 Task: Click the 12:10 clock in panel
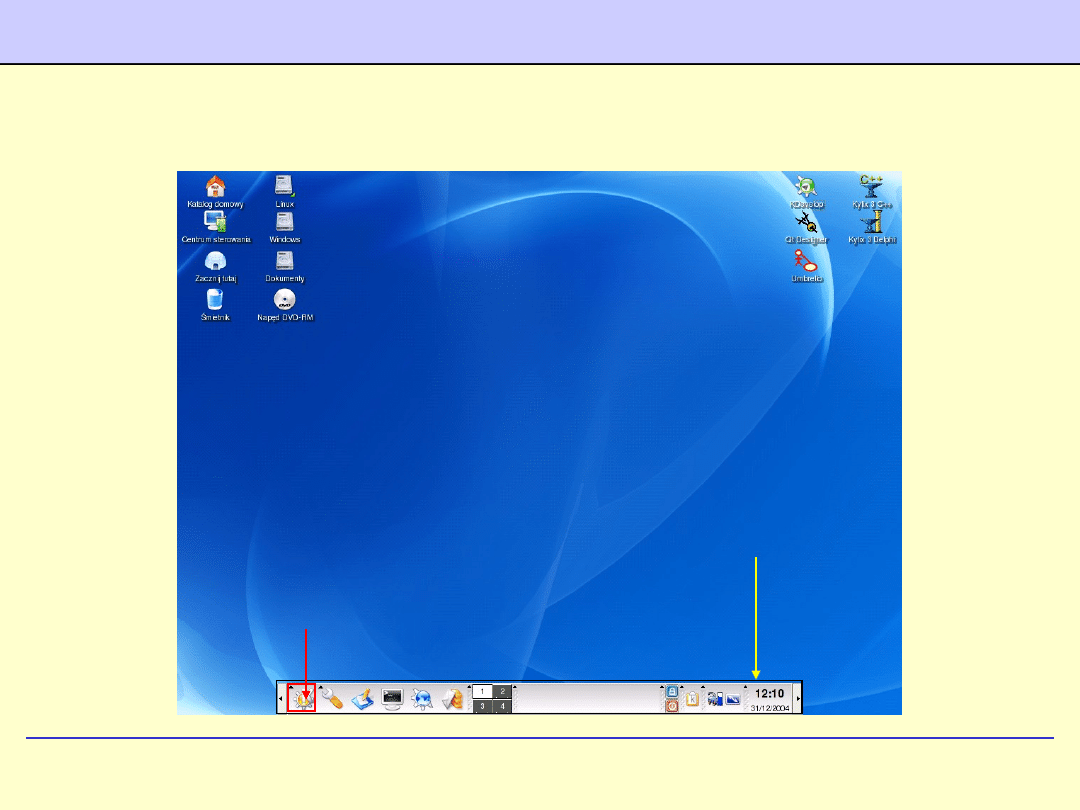[769, 693]
